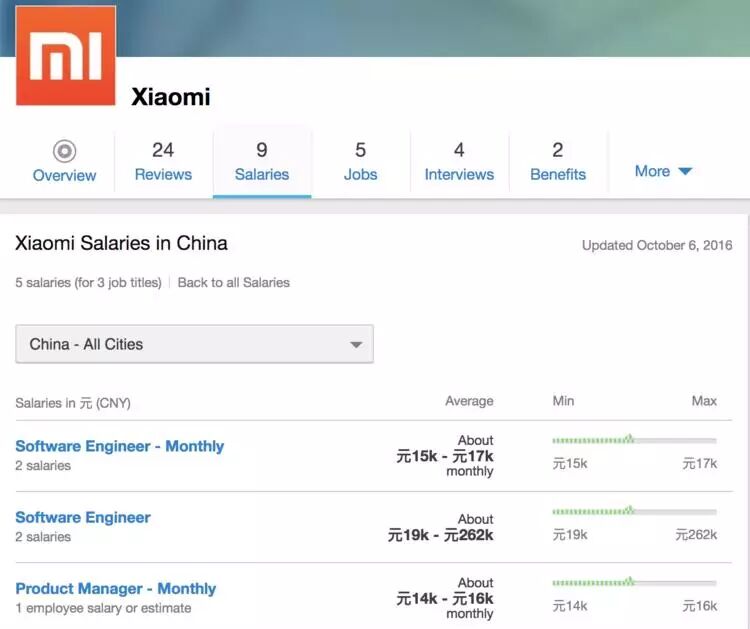Open the 24 Reviews tab
The height and width of the screenshot is (629, 750).
(x=163, y=162)
